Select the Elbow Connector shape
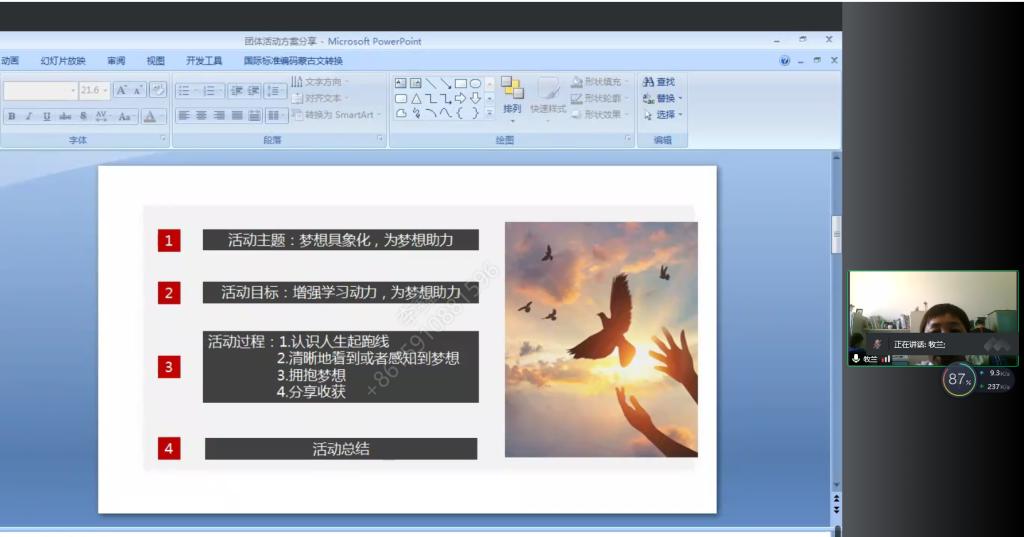1024x537 pixels. pyautogui.click(x=430, y=98)
